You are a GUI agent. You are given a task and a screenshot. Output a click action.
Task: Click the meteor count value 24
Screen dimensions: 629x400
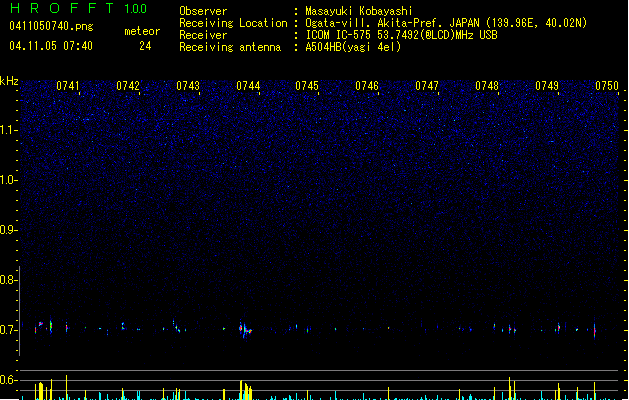pos(145,46)
